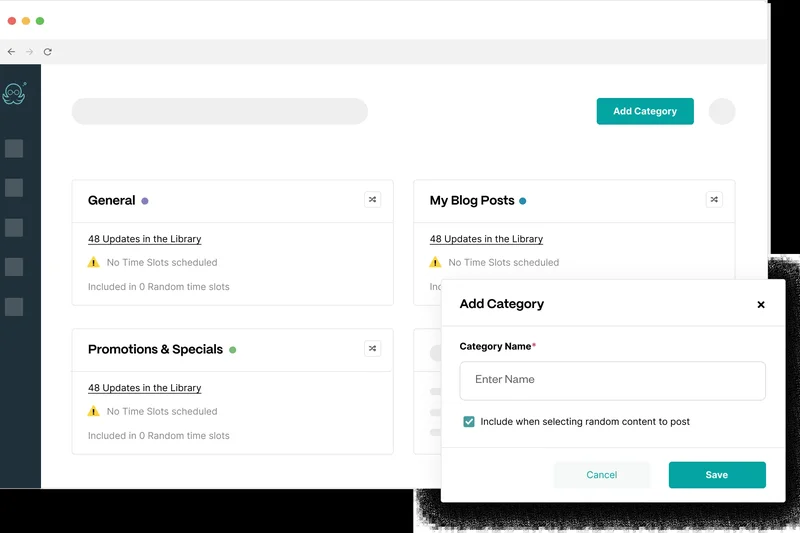Cancel the Add Category dialog
This screenshot has width=800, height=533.
601,475
